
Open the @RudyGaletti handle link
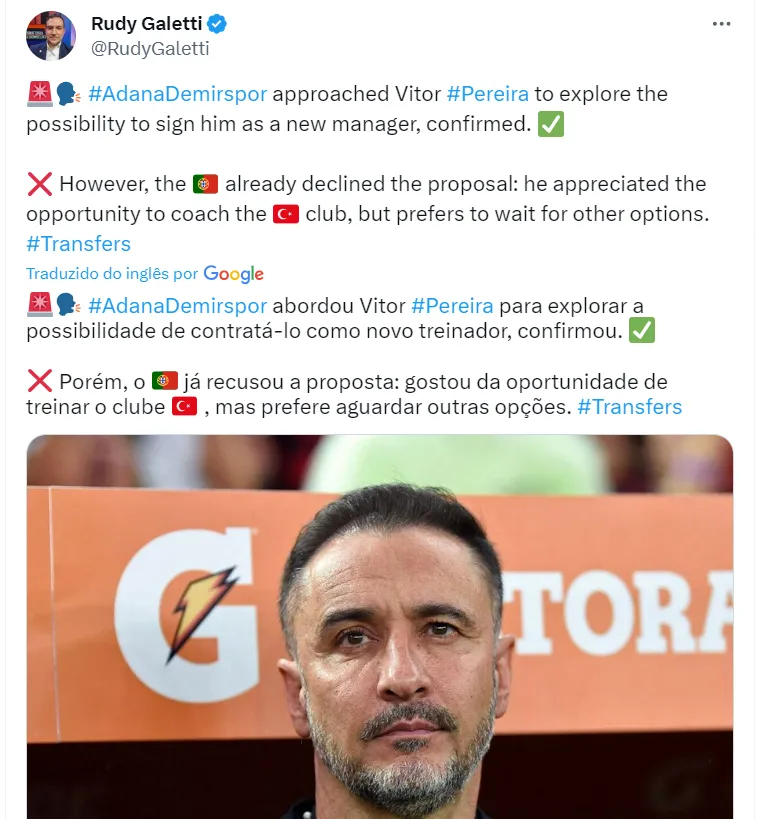[x=150, y=49]
